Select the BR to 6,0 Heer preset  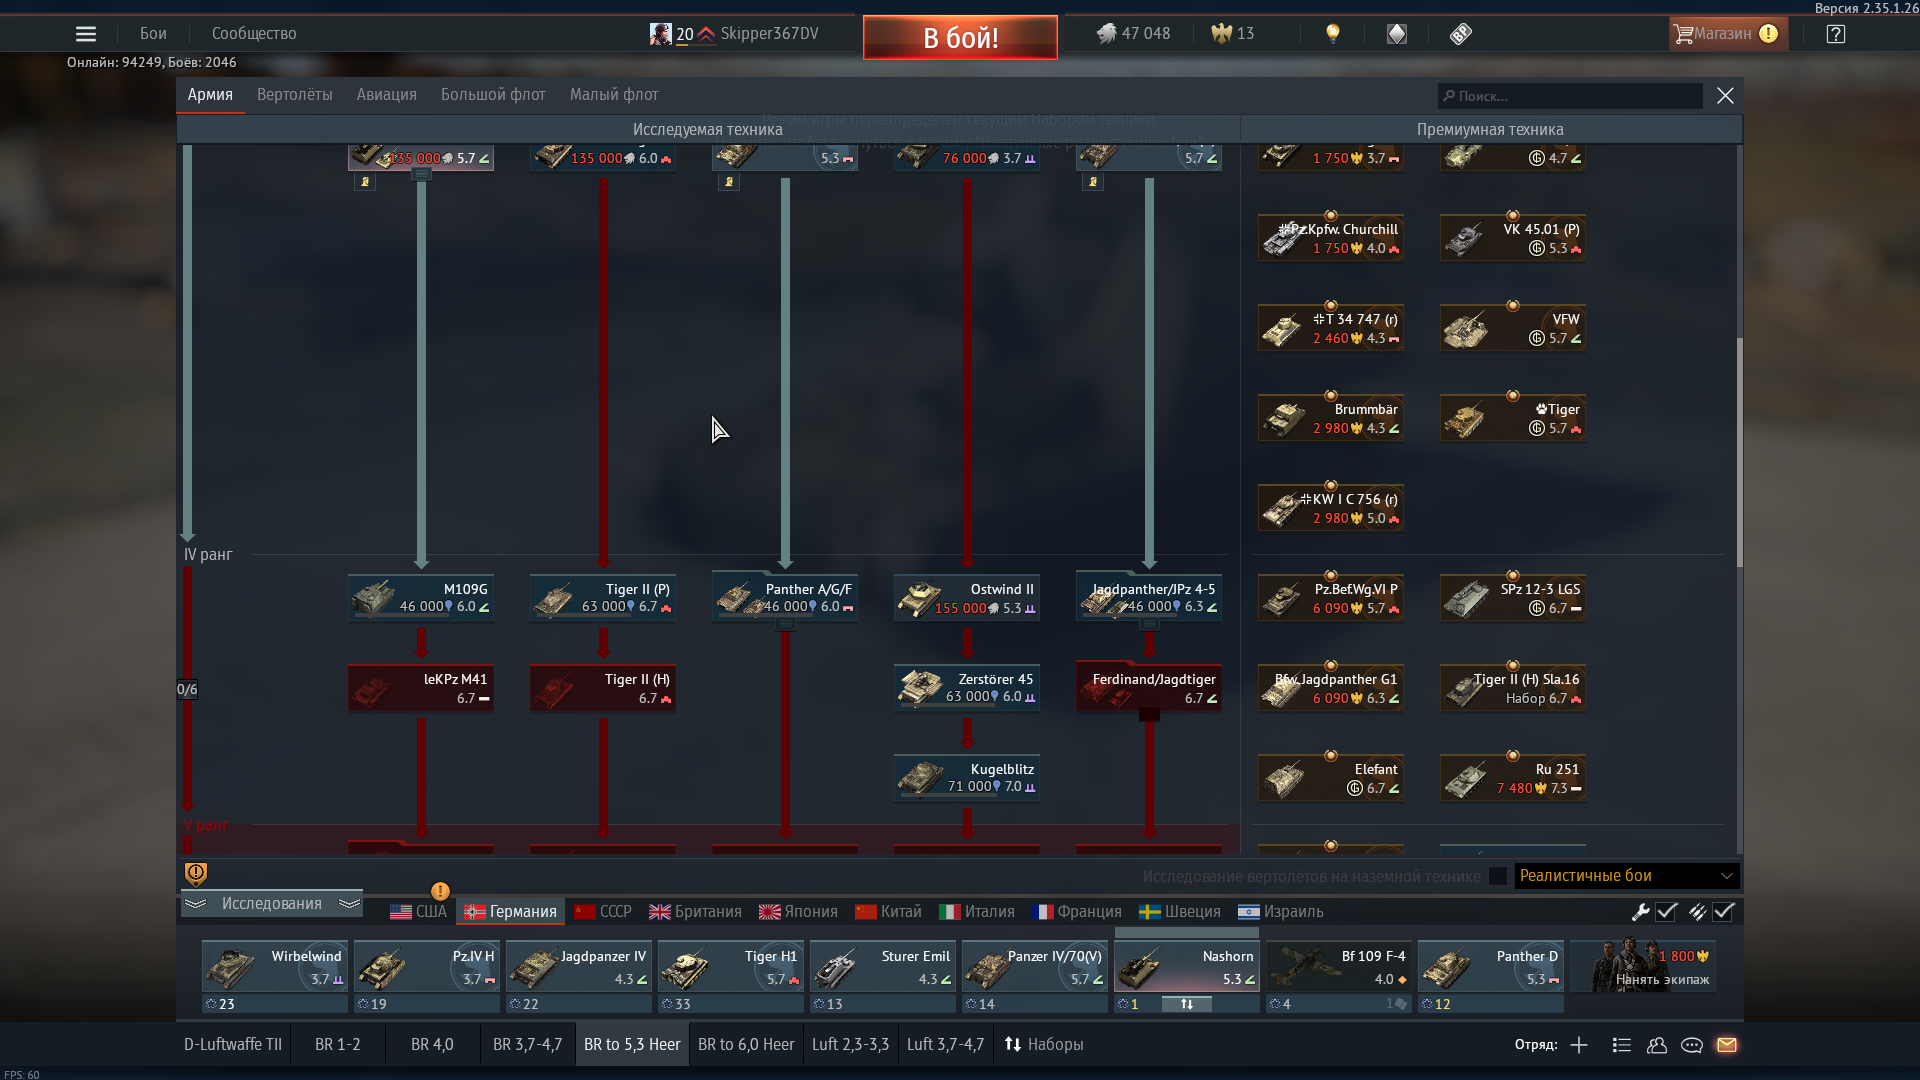tap(746, 1045)
